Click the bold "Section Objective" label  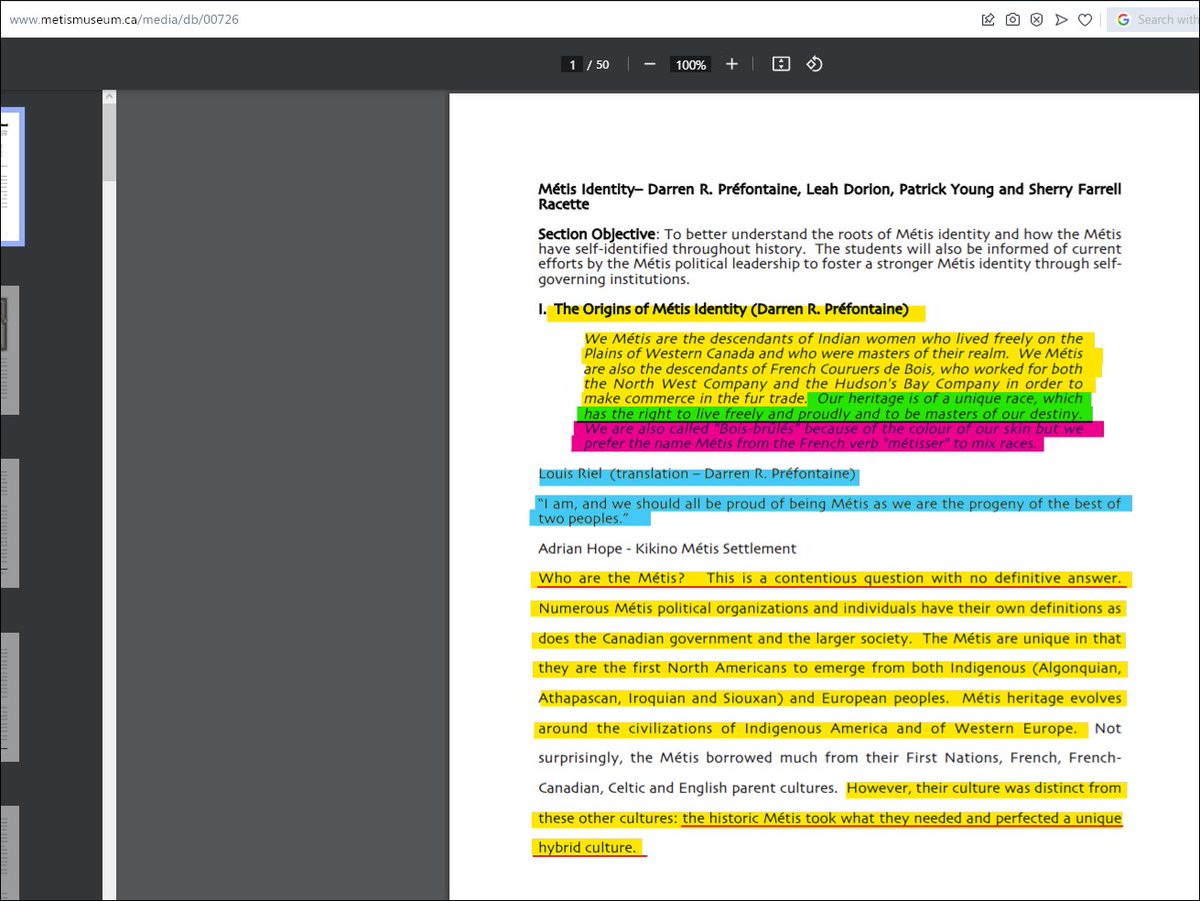click(596, 234)
